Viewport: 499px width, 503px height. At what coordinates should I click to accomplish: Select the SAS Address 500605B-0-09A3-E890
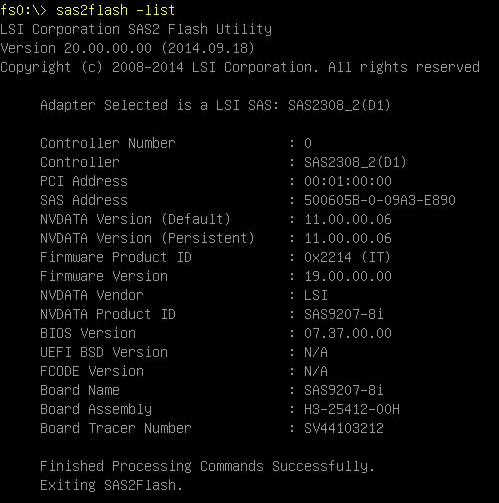pos(380,200)
